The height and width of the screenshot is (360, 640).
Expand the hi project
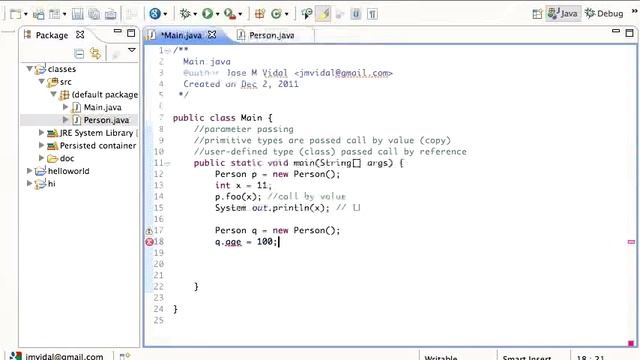[29, 183]
